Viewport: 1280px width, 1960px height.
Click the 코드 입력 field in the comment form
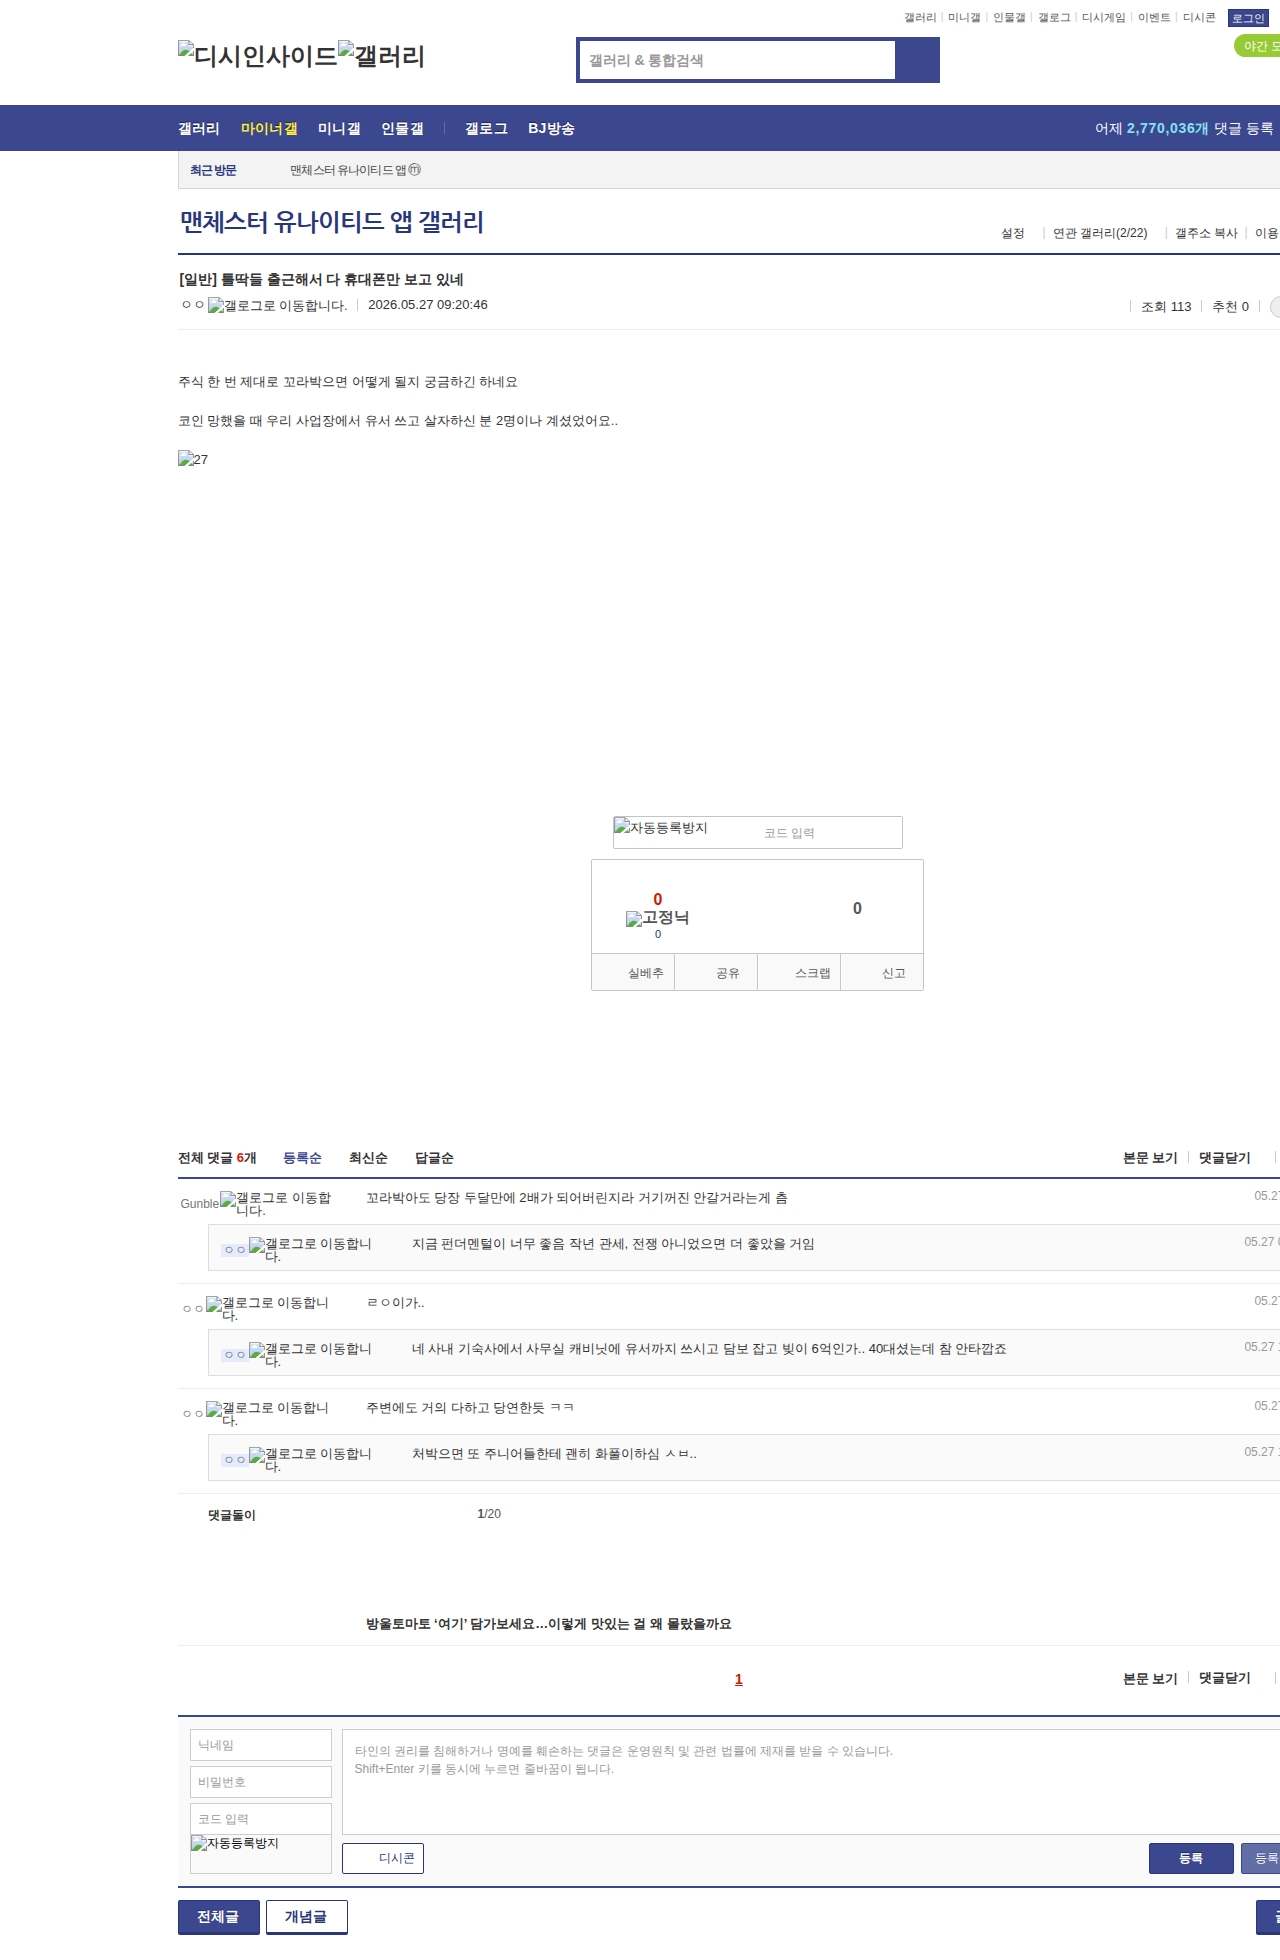[x=261, y=1819]
